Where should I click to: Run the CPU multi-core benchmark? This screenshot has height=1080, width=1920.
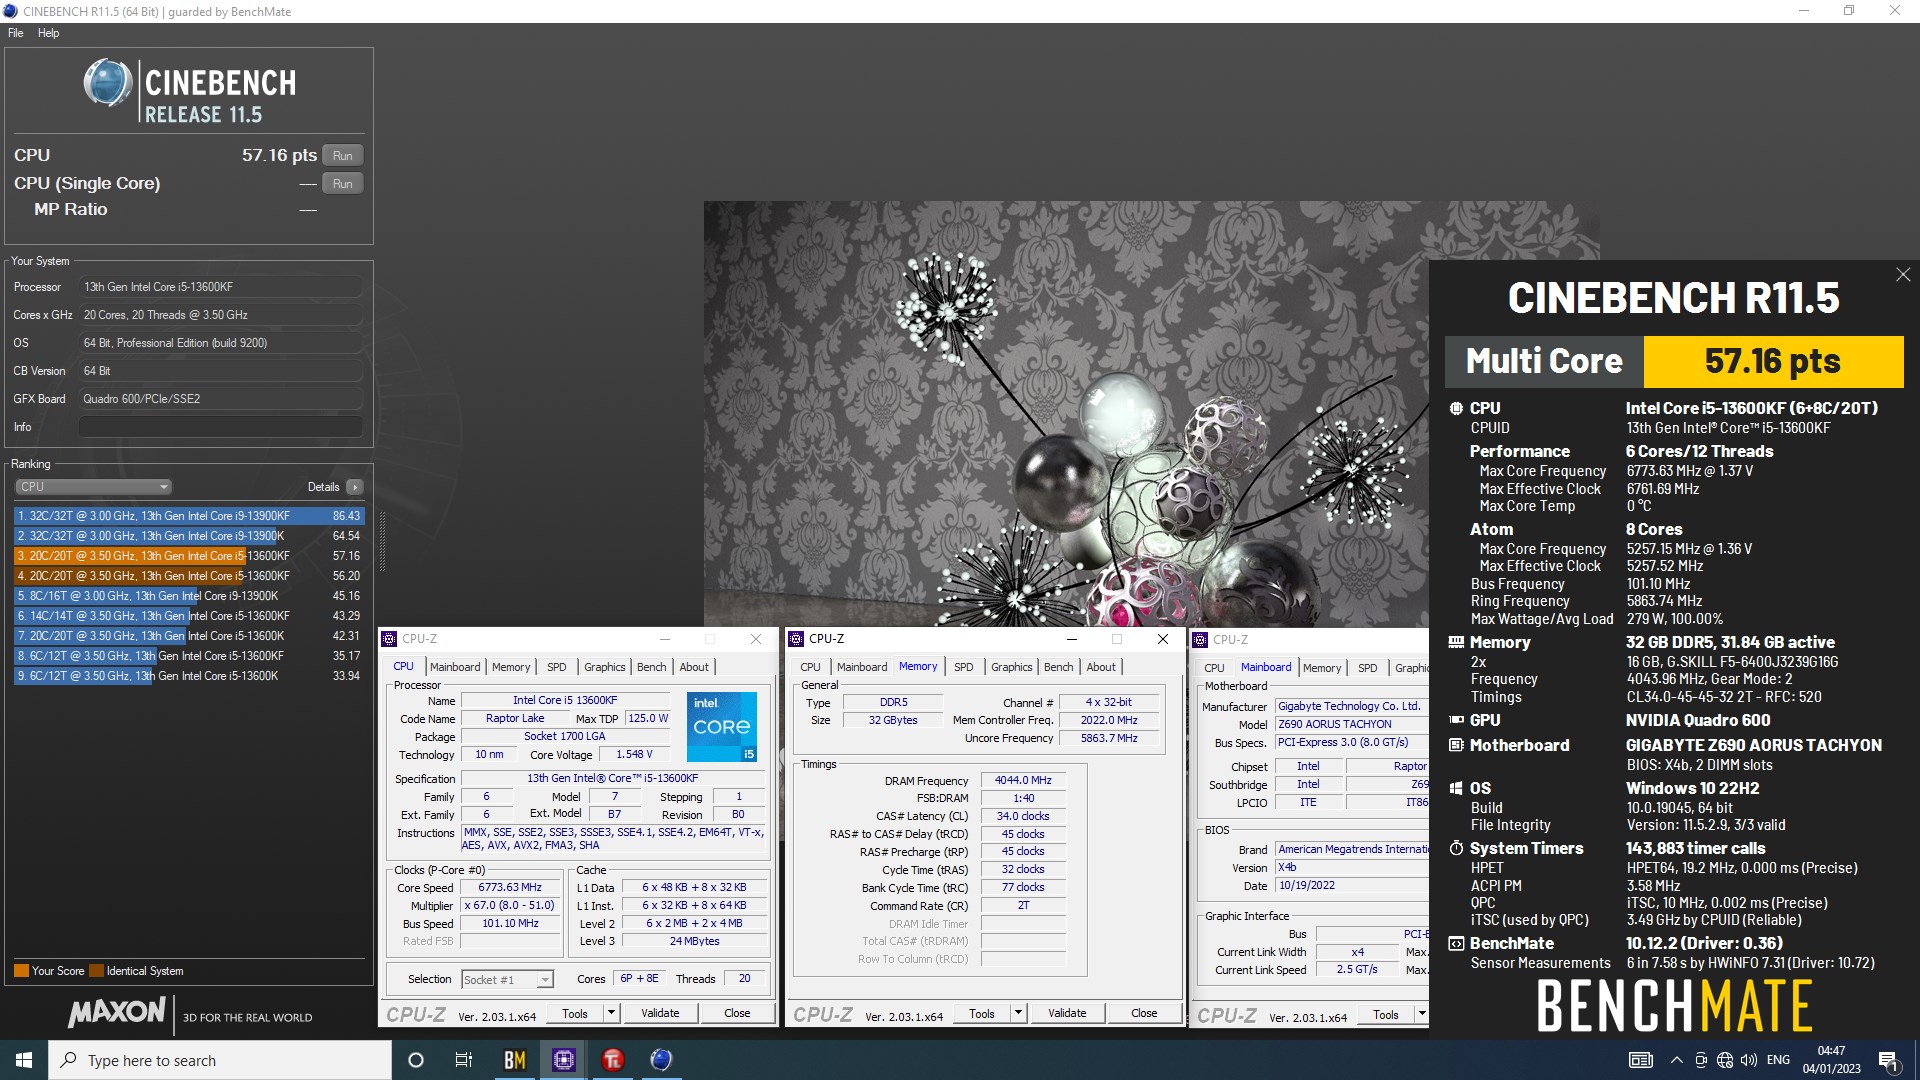click(x=343, y=156)
